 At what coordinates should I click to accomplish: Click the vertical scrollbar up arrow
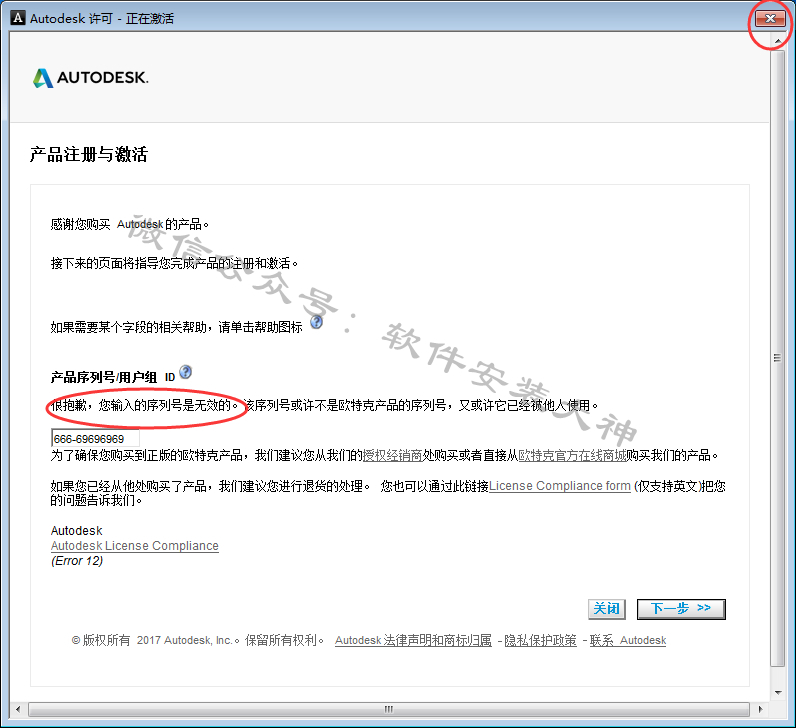tap(777, 40)
